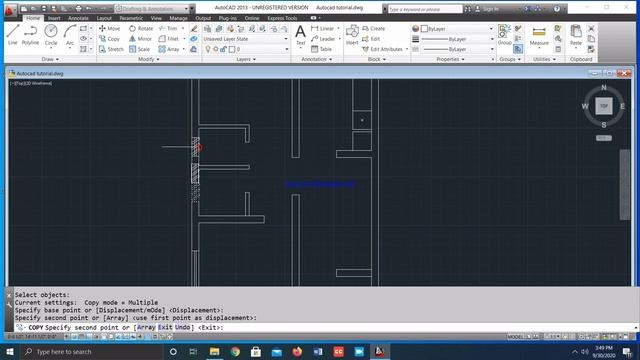Select the Arc tool
640x360 pixels.
pyautogui.click(x=70, y=34)
